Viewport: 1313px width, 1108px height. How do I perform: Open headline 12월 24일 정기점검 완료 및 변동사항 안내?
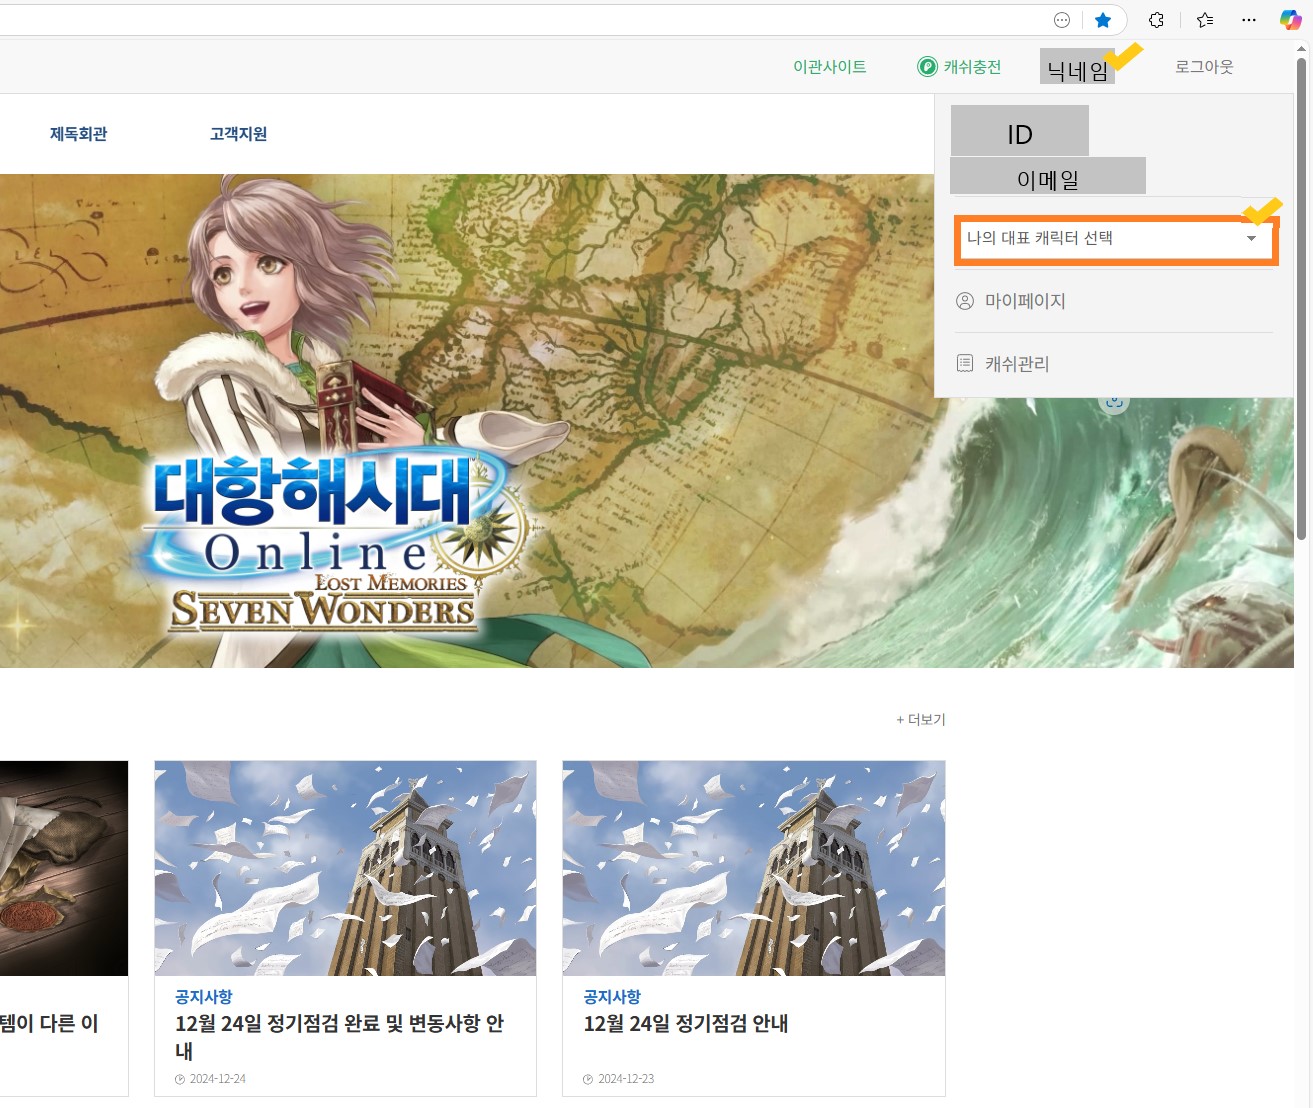(x=339, y=1037)
